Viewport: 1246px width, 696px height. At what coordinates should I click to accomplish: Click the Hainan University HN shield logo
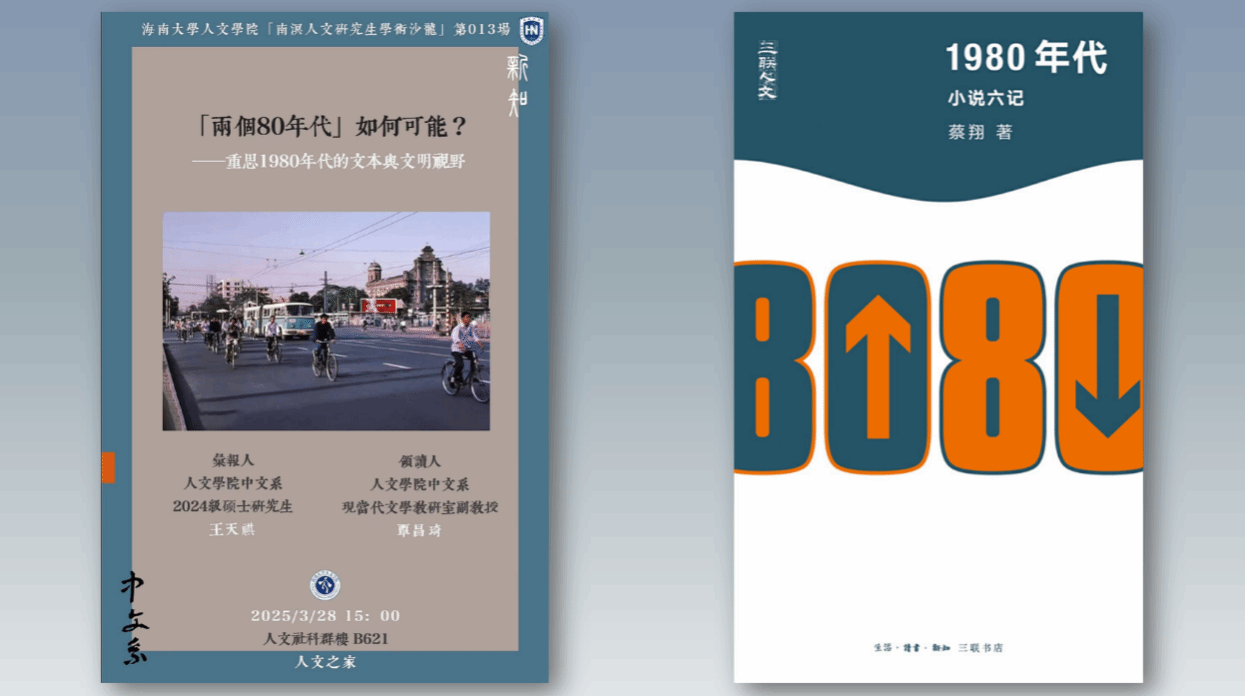[531, 30]
